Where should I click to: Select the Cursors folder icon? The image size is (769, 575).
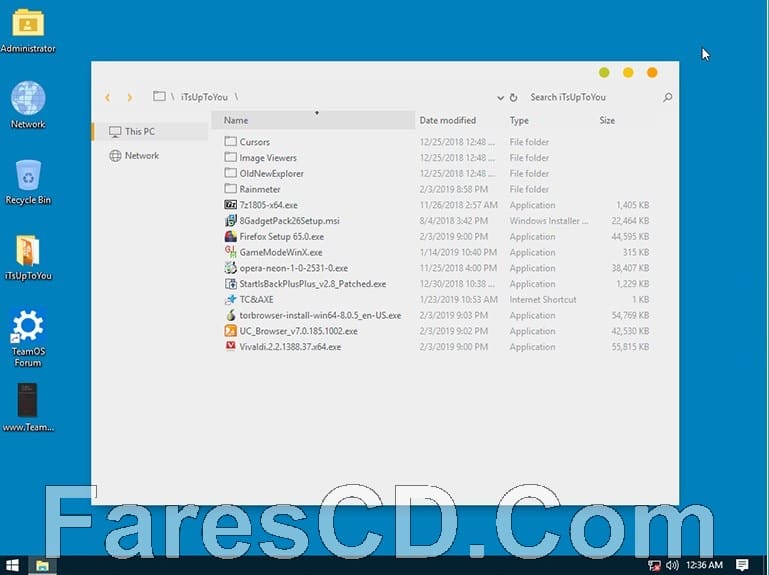coord(231,141)
